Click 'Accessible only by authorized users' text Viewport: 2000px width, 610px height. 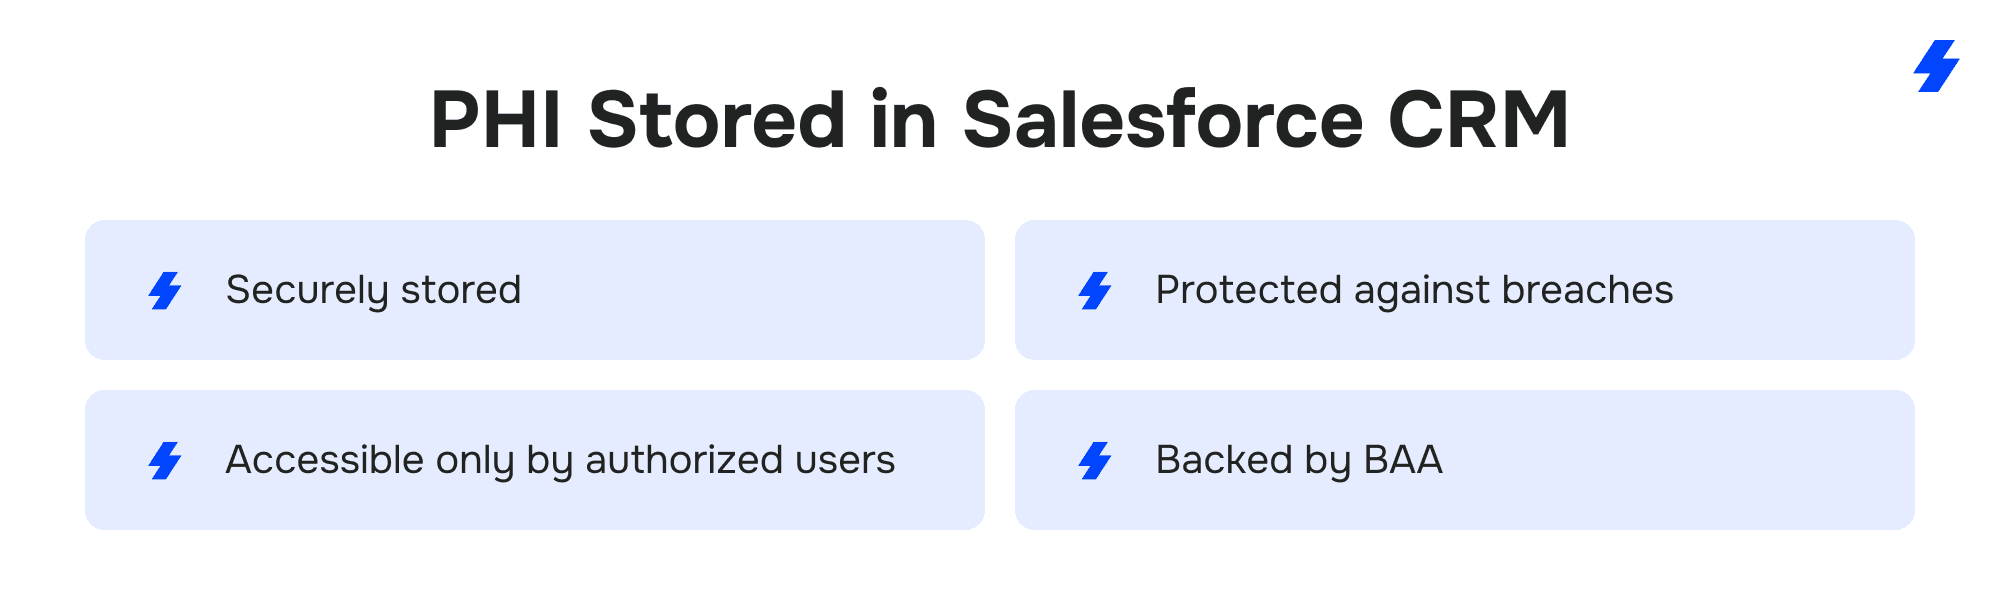(x=560, y=460)
